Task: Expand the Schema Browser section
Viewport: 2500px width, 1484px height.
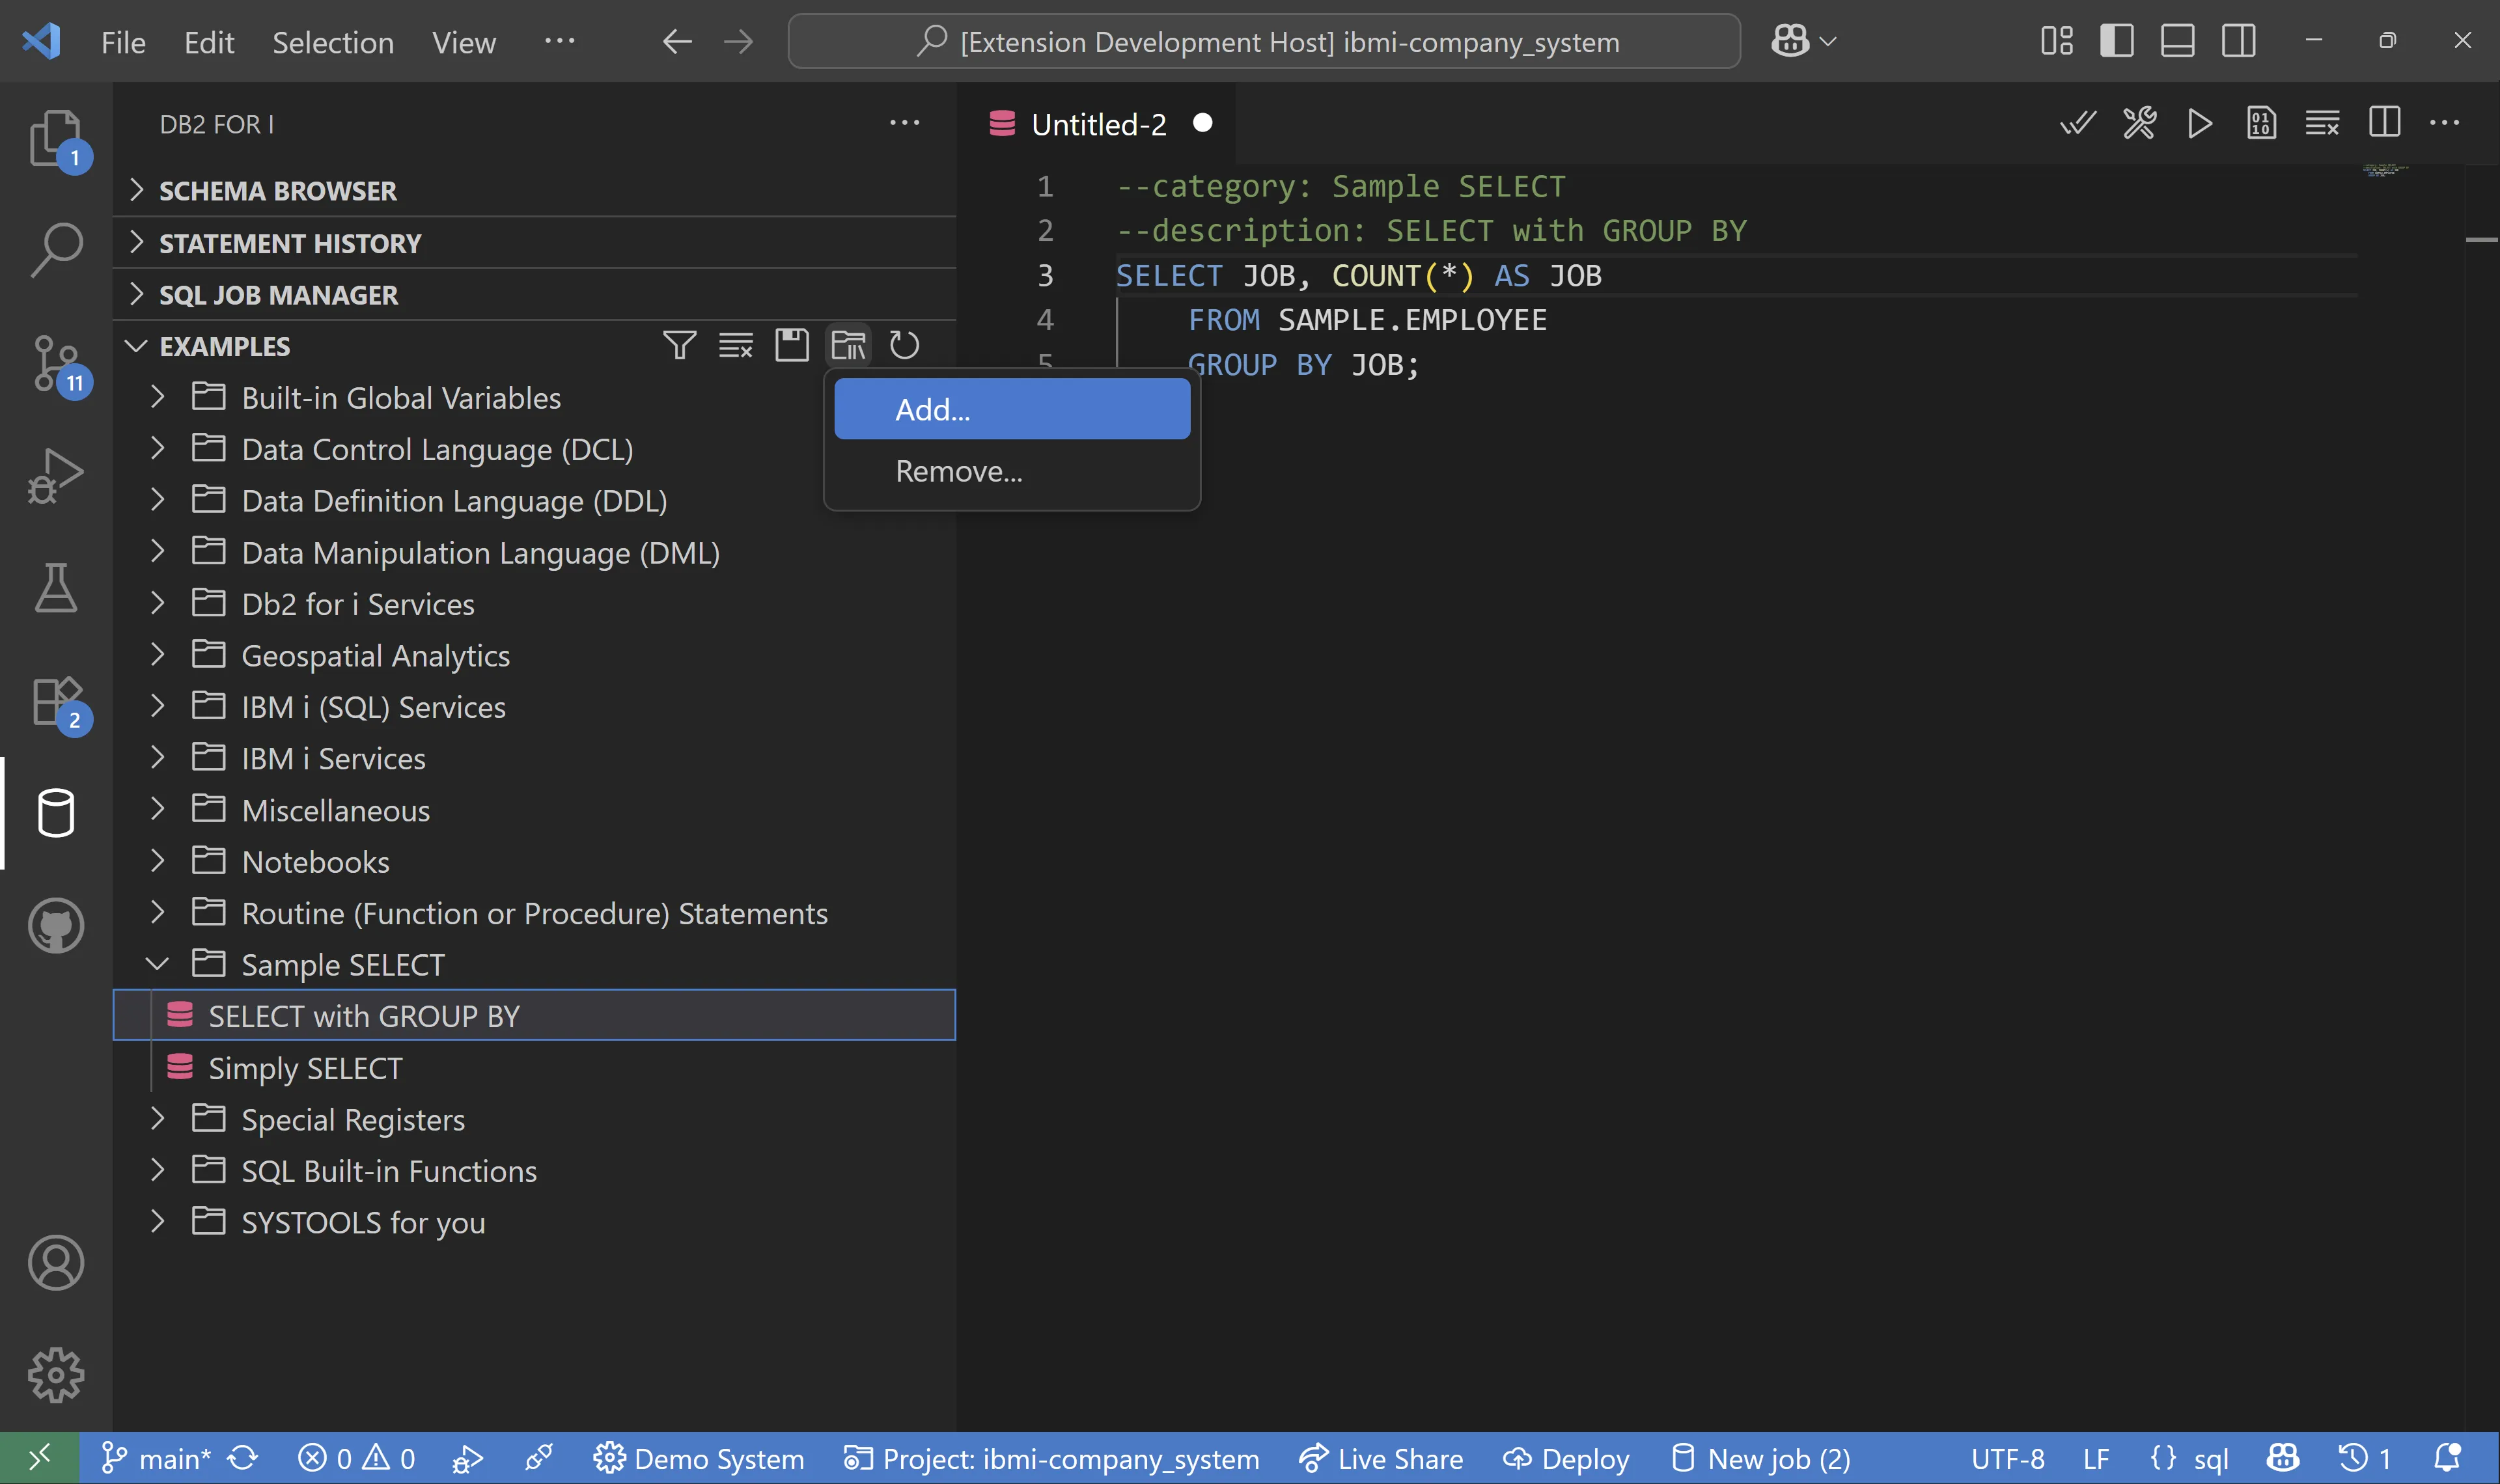Action: point(278,190)
